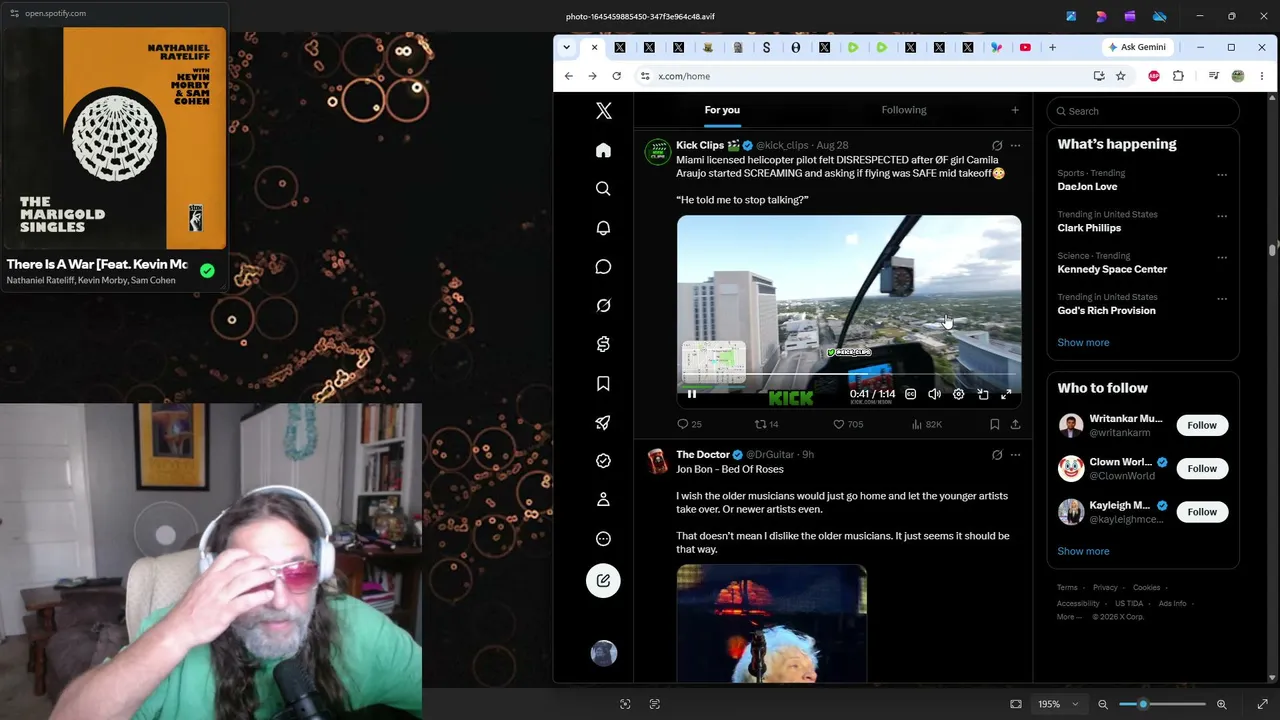
Task: Follow Clown World account
Action: pyautogui.click(x=1202, y=469)
